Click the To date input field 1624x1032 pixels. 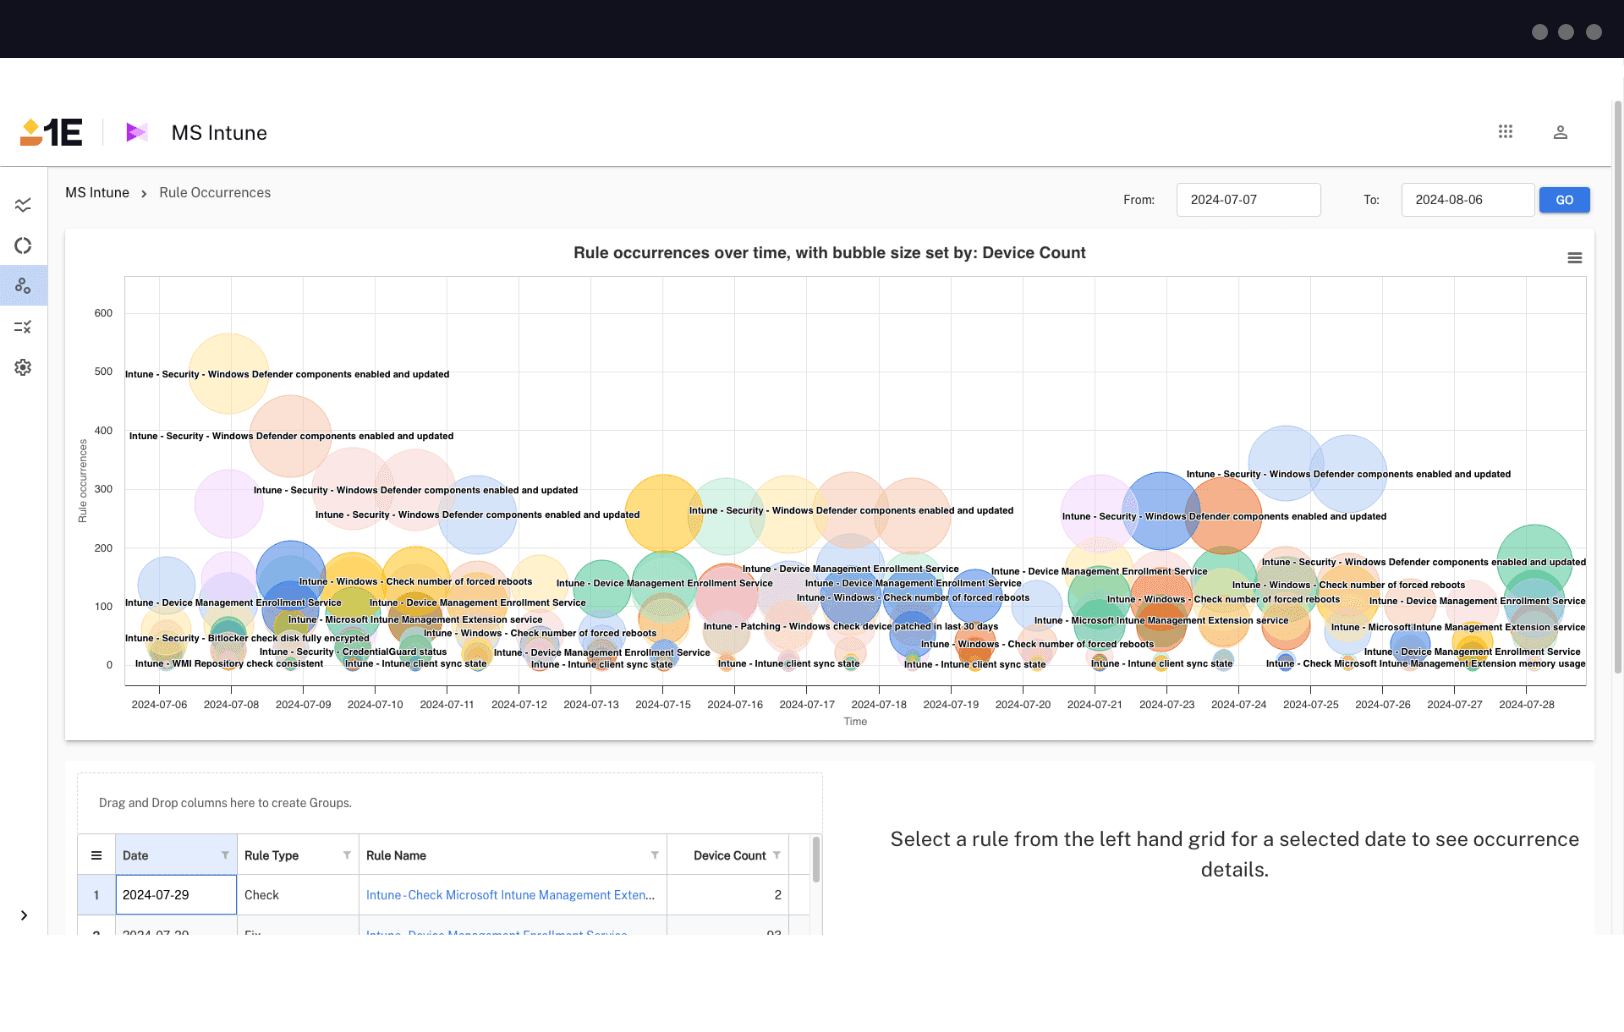click(x=1466, y=200)
